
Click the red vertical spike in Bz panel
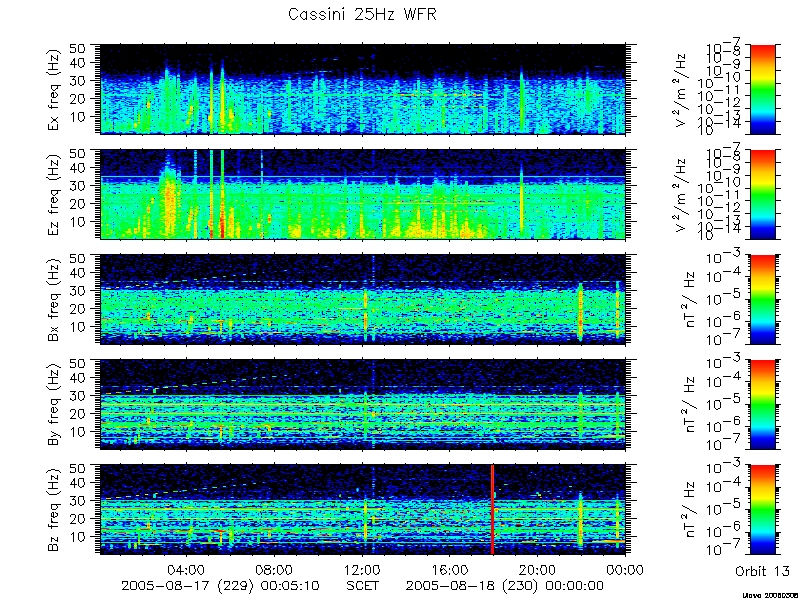coord(492,510)
